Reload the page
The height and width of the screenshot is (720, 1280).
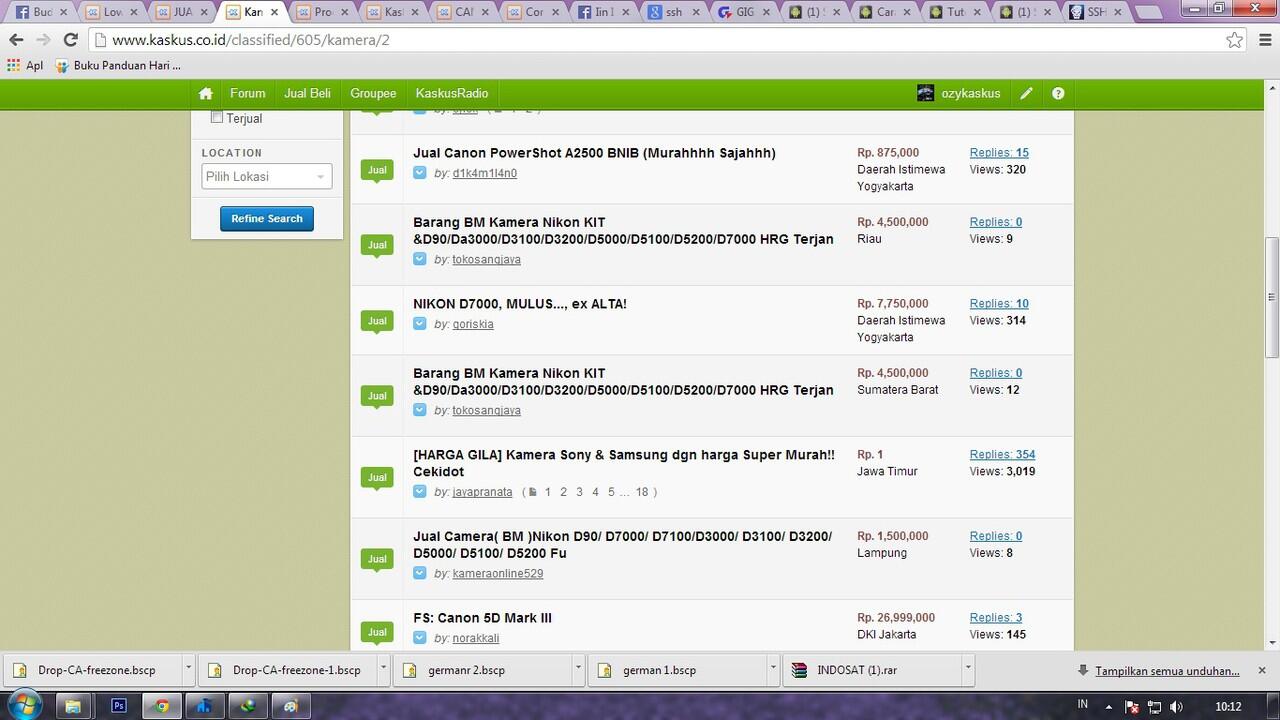[x=70, y=40]
